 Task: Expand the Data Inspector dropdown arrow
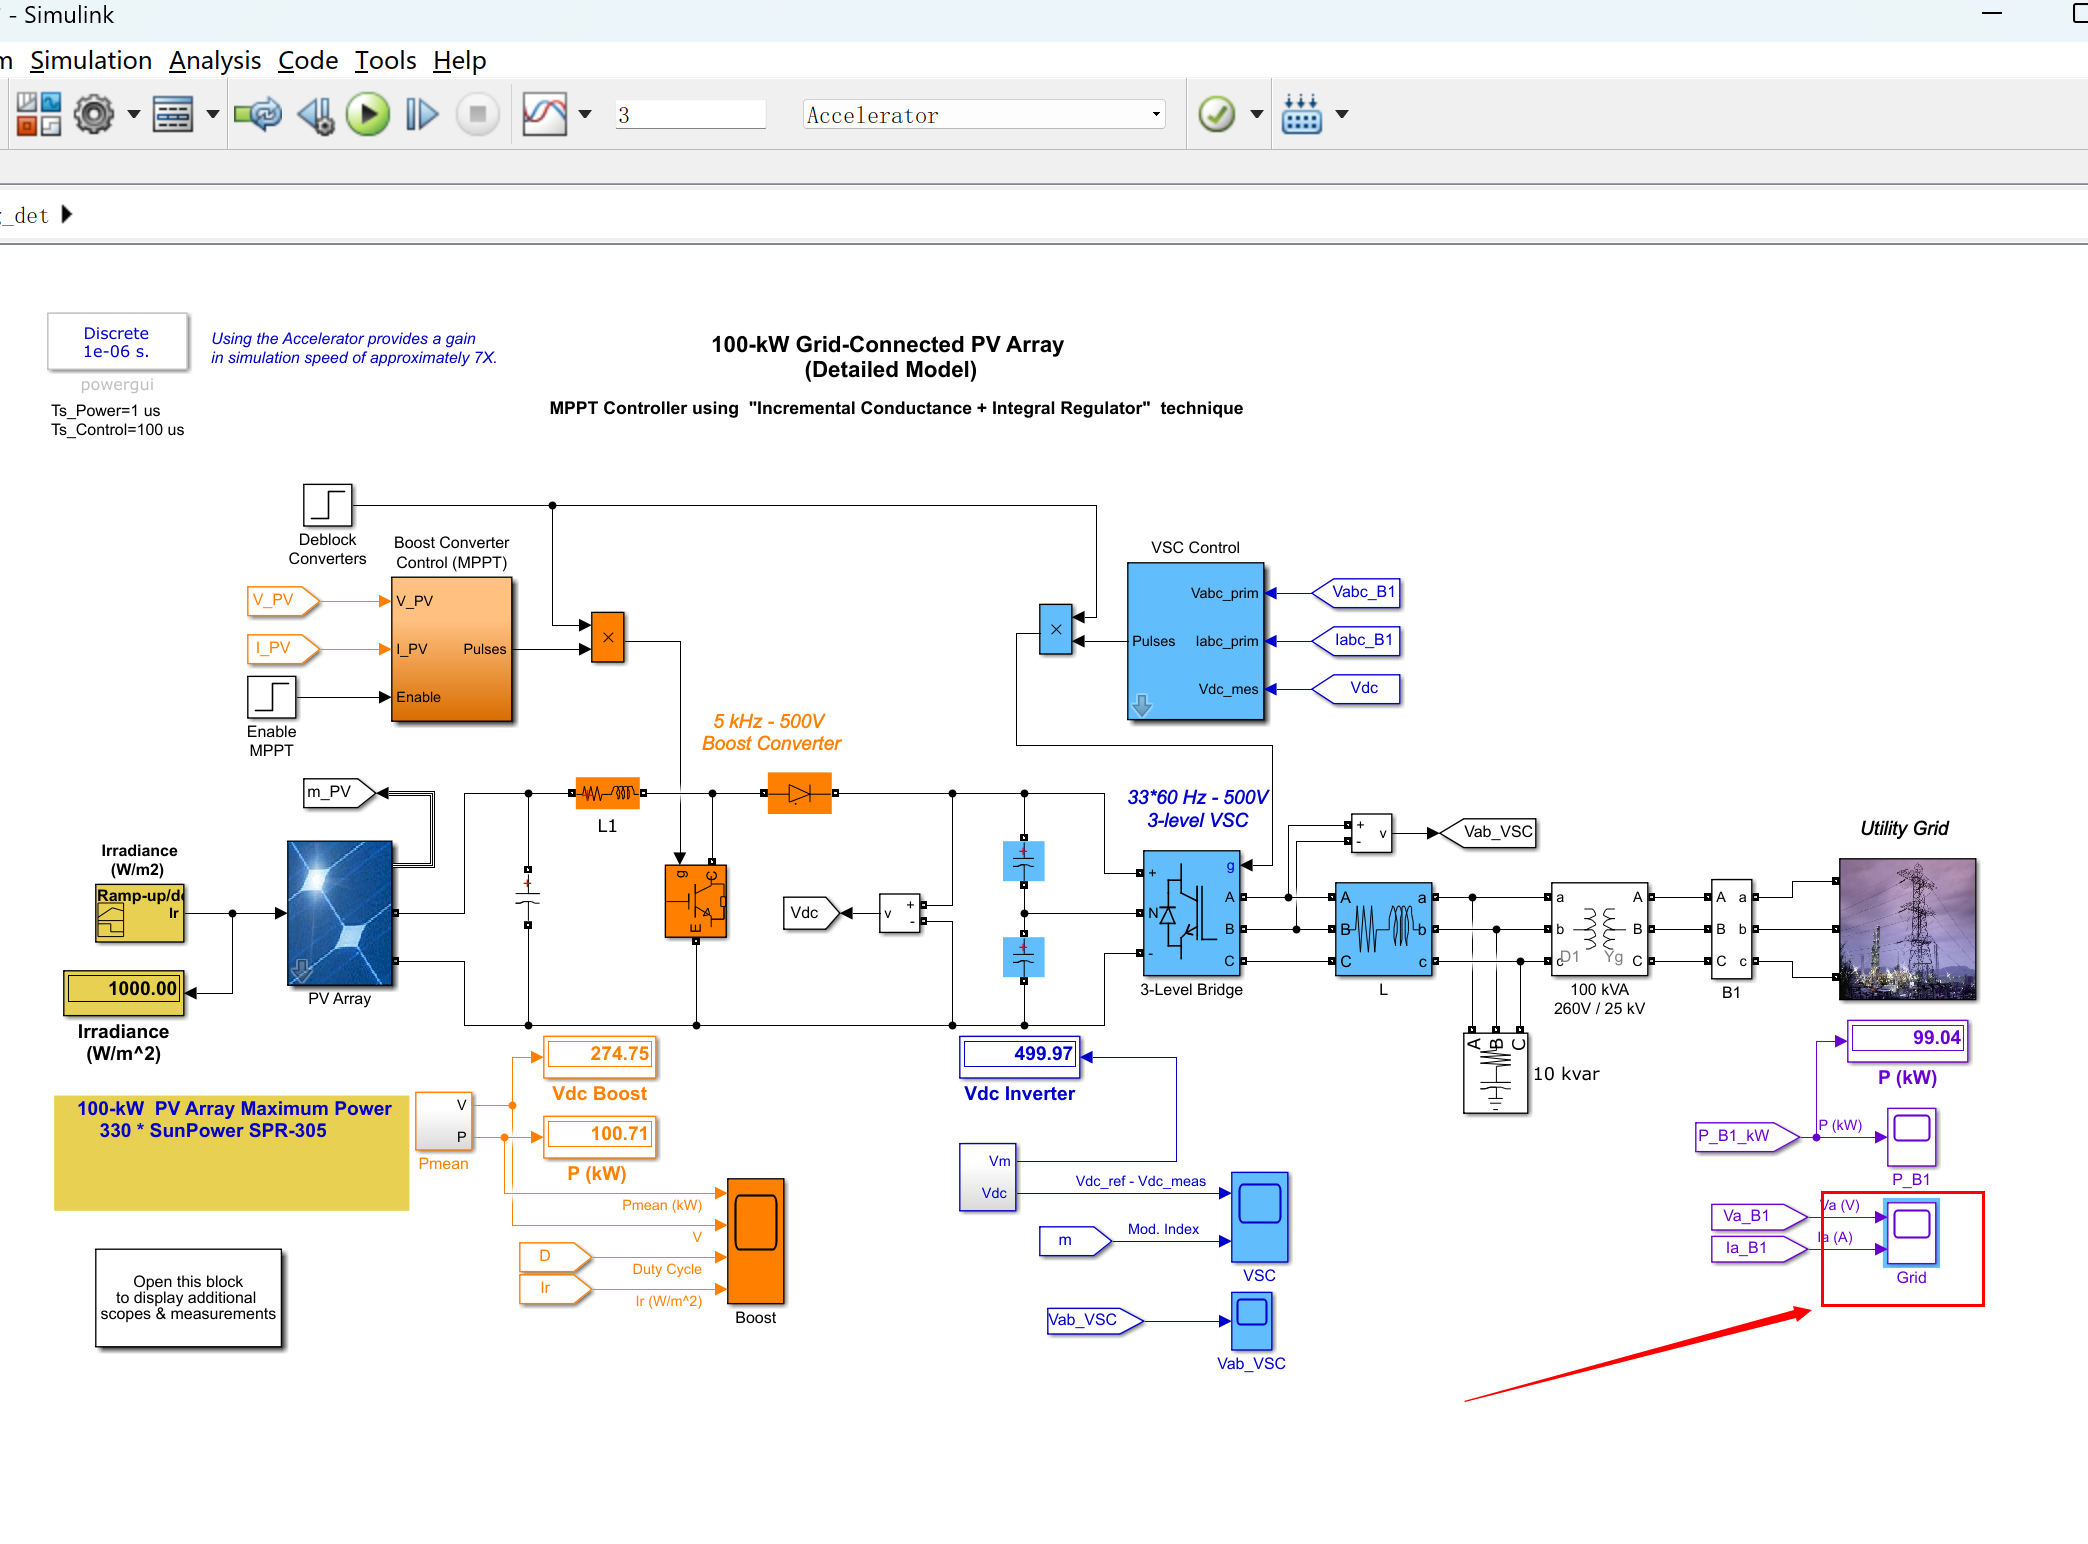coord(585,115)
